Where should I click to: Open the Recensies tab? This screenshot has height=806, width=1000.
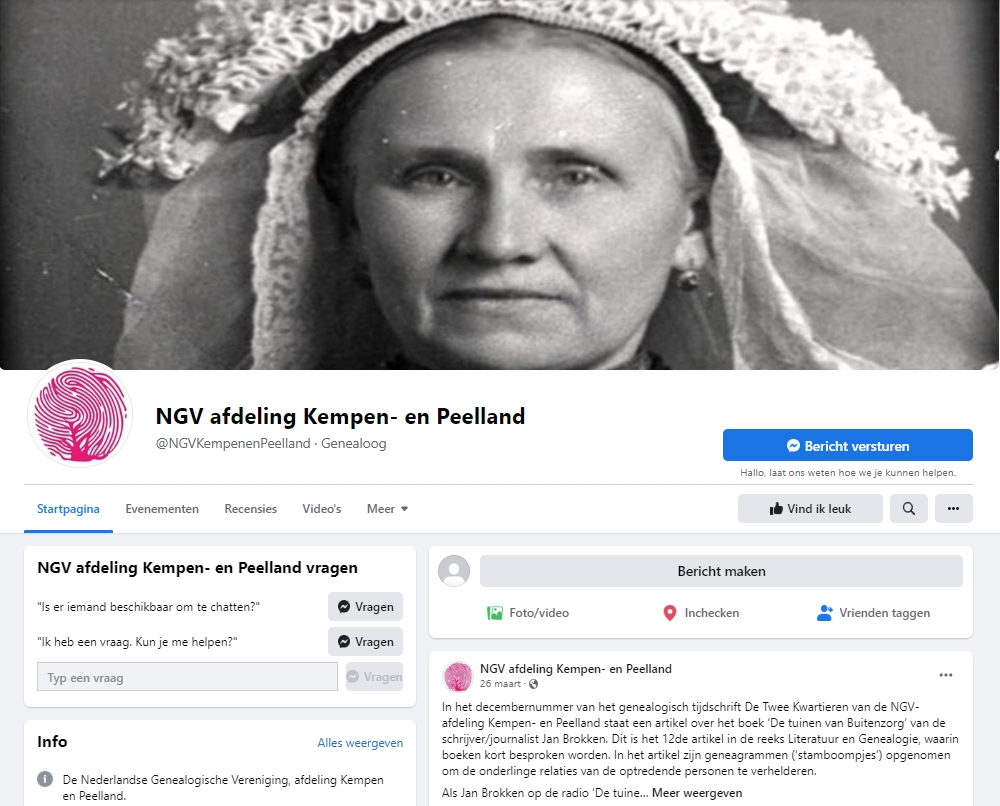point(251,509)
